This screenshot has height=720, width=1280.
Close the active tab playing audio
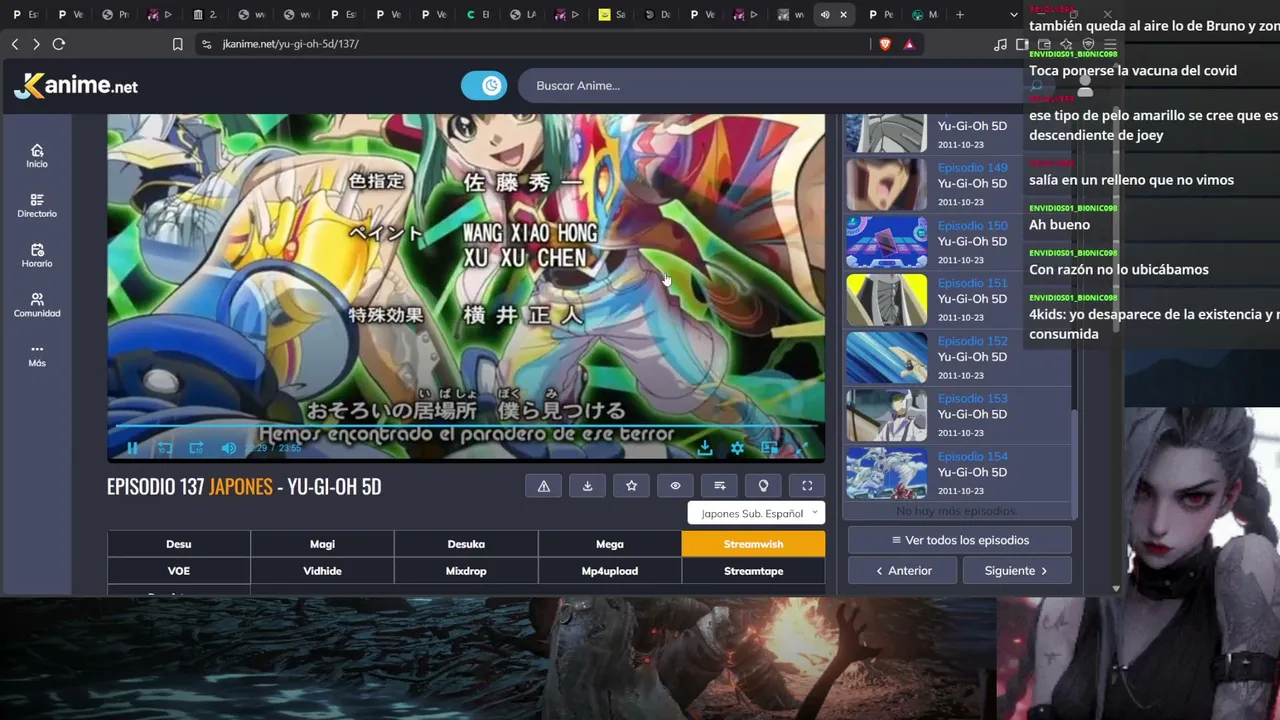pyautogui.click(x=844, y=15)
